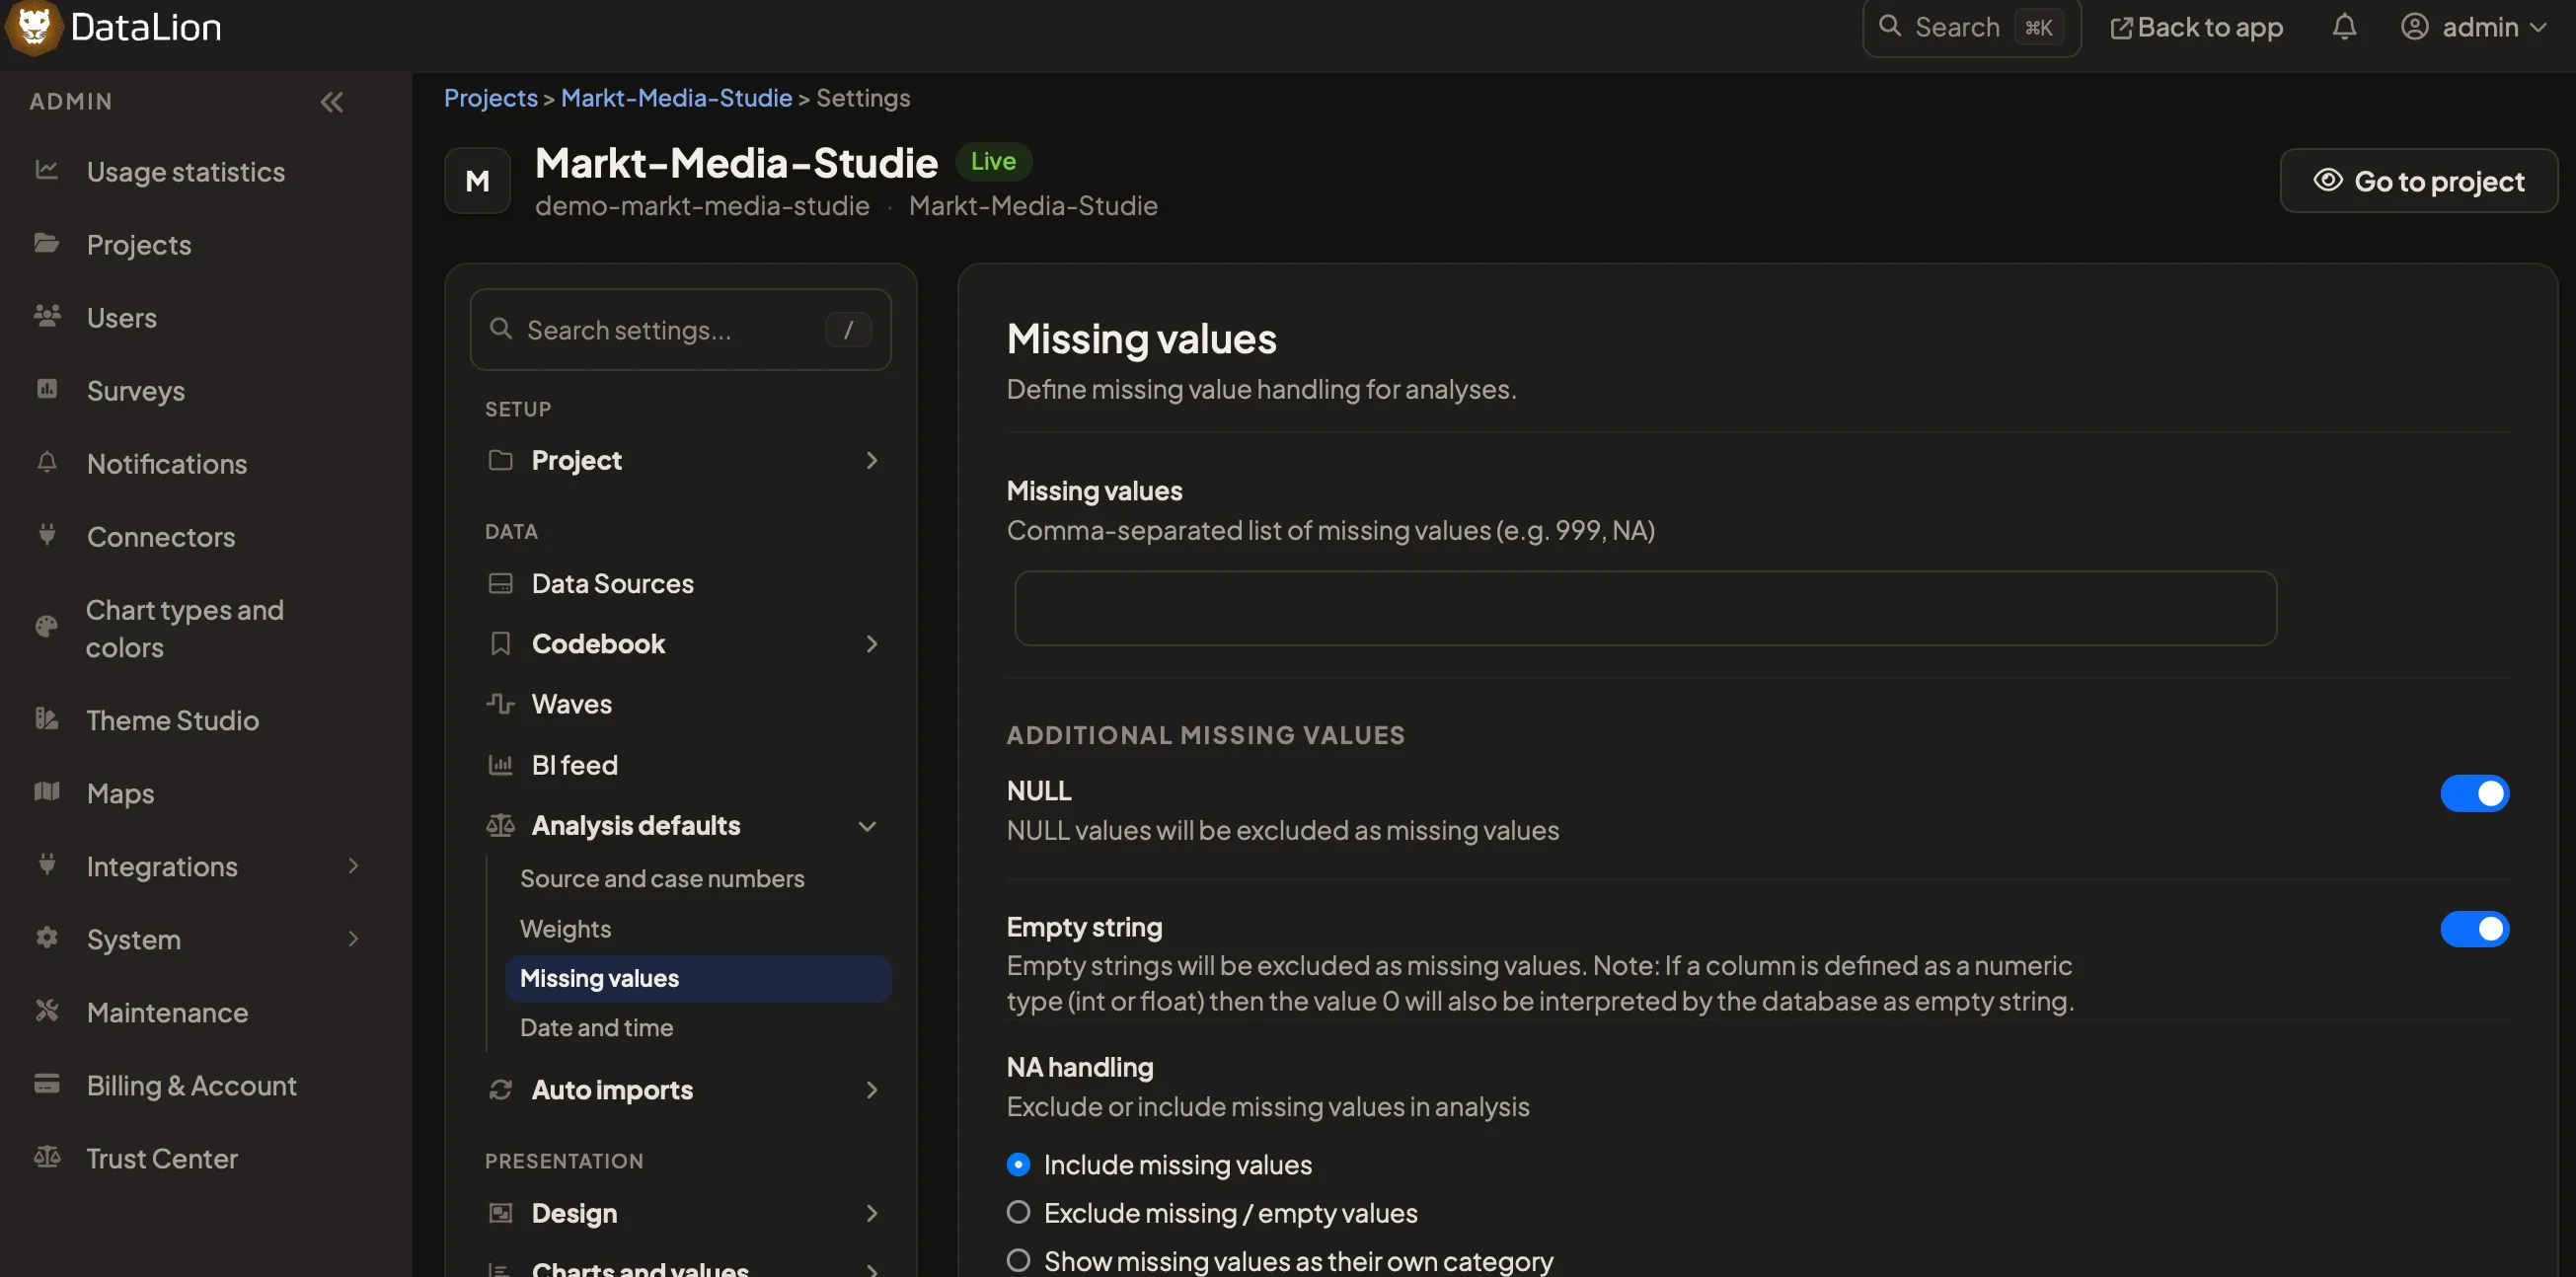Toggle the NULL missing values switch

2474,794
